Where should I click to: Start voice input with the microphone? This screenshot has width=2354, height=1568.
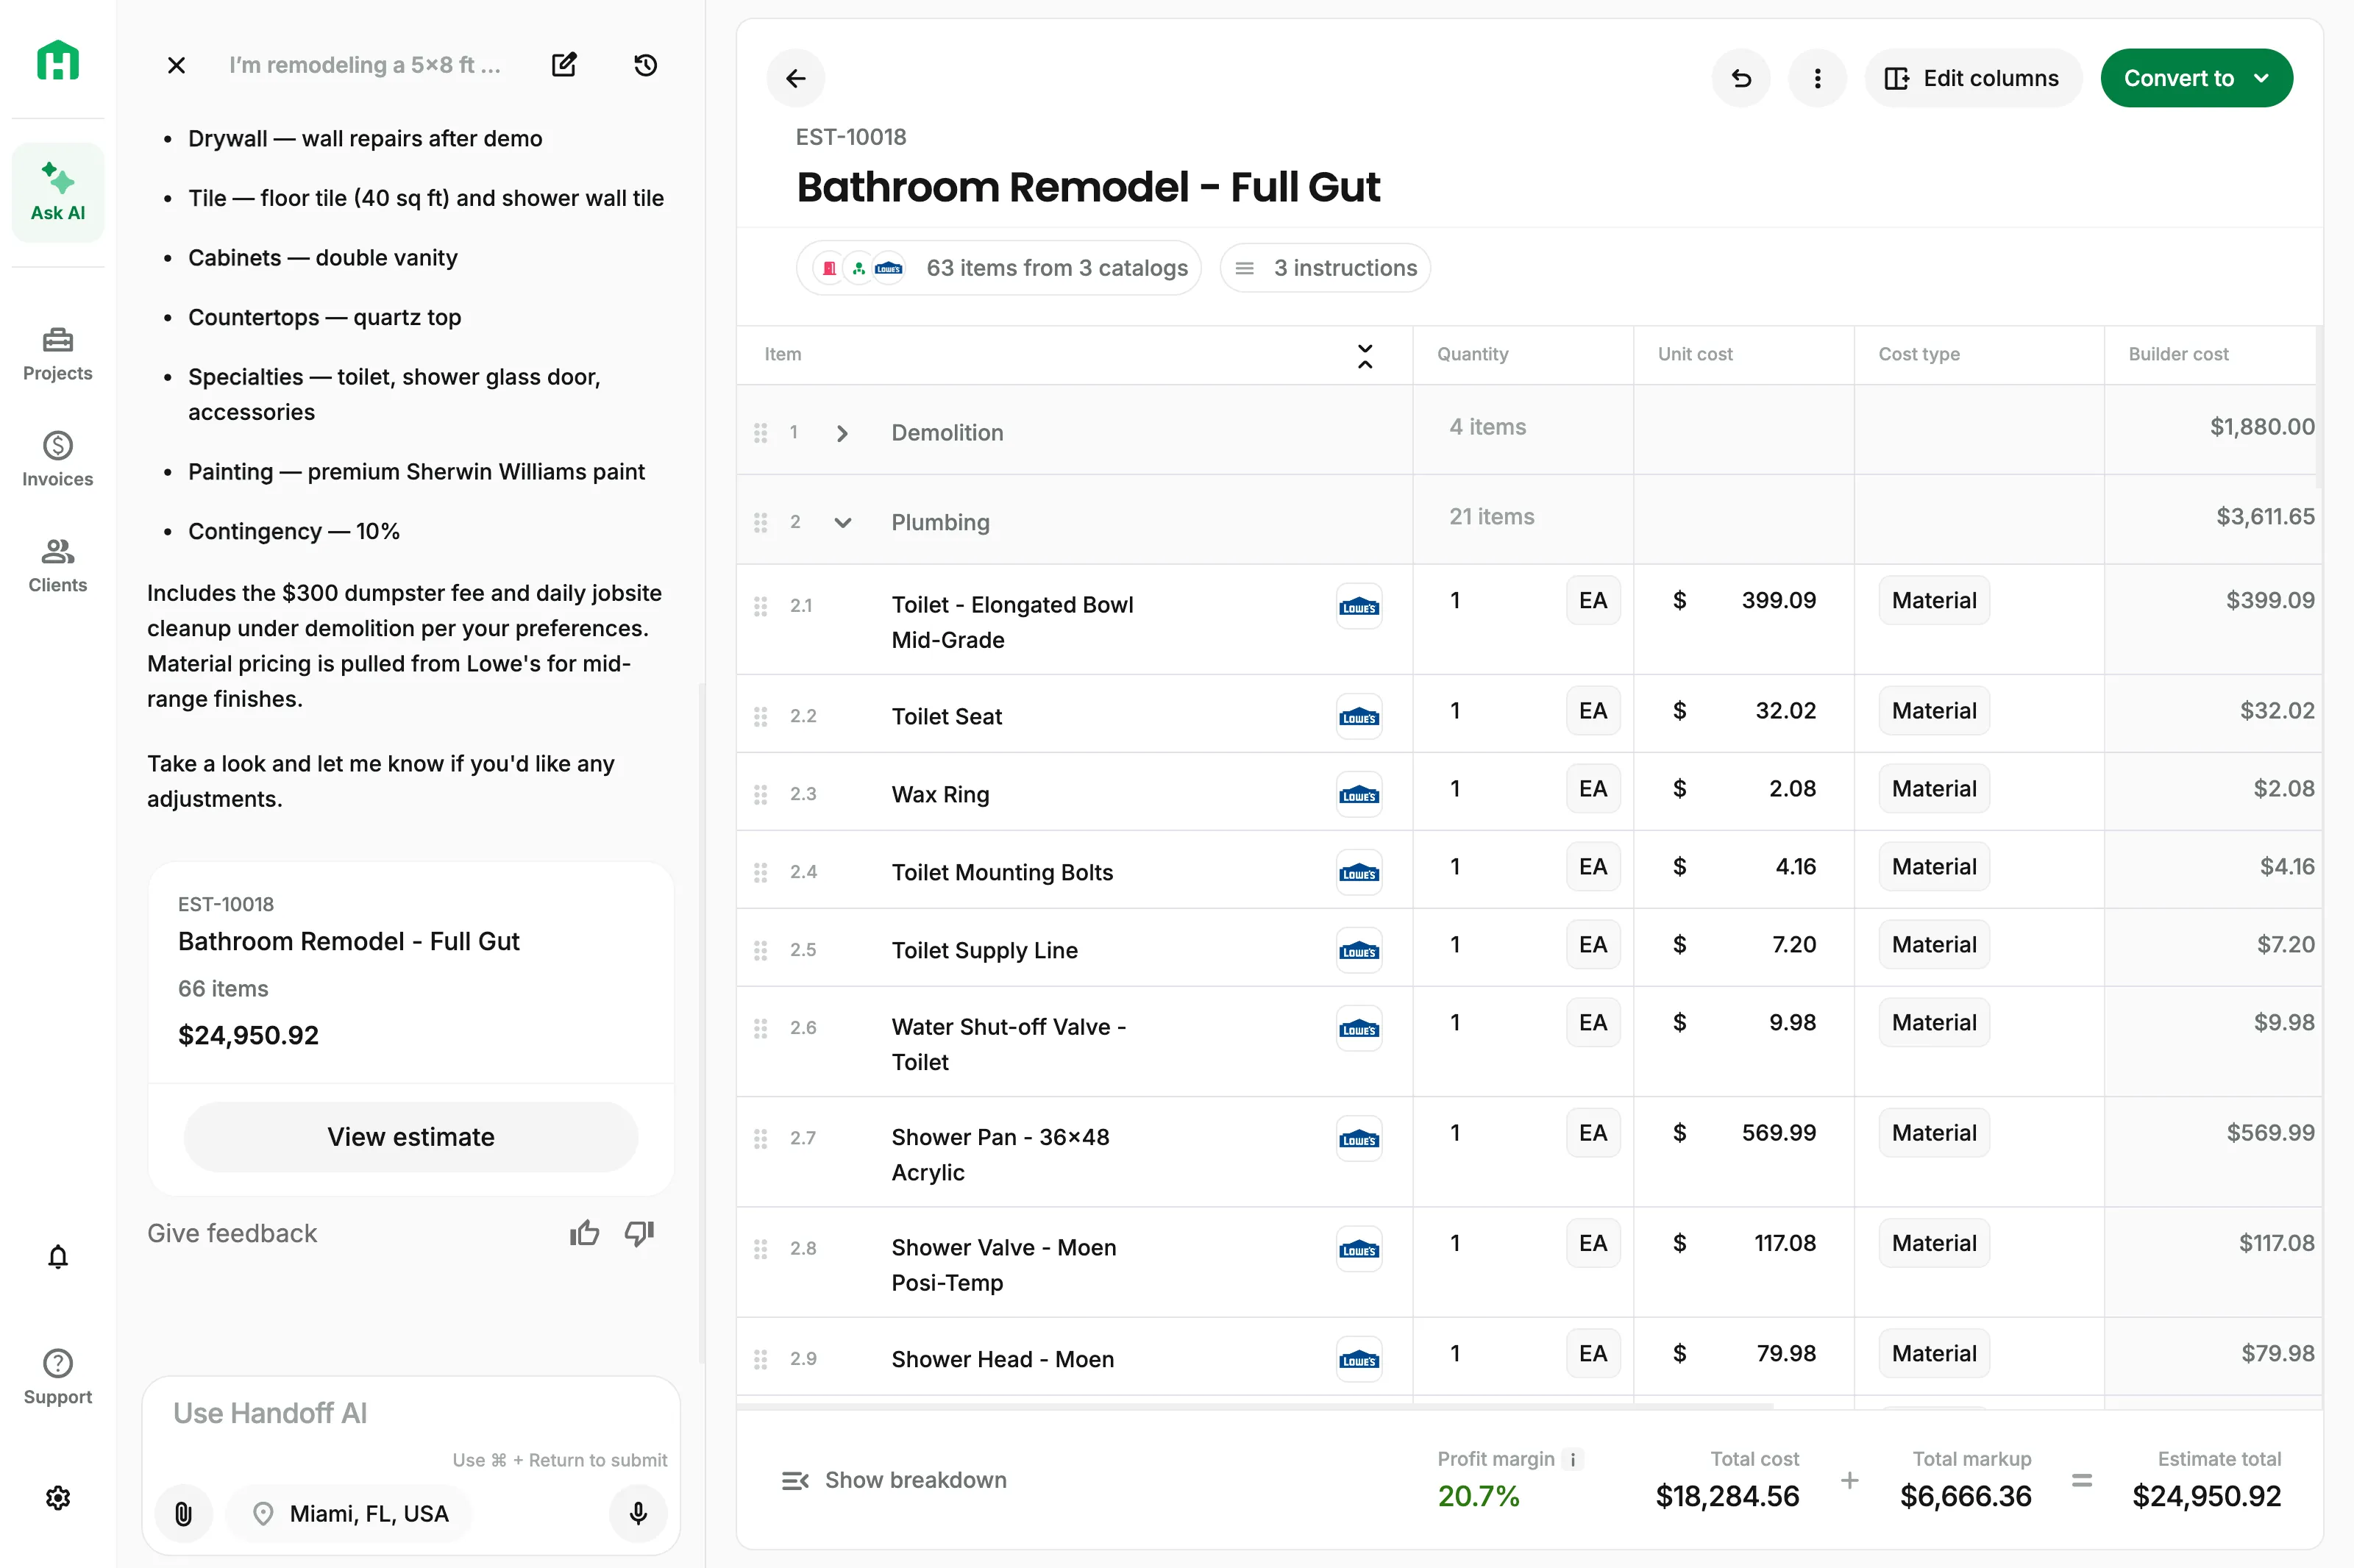point(637,1514)
